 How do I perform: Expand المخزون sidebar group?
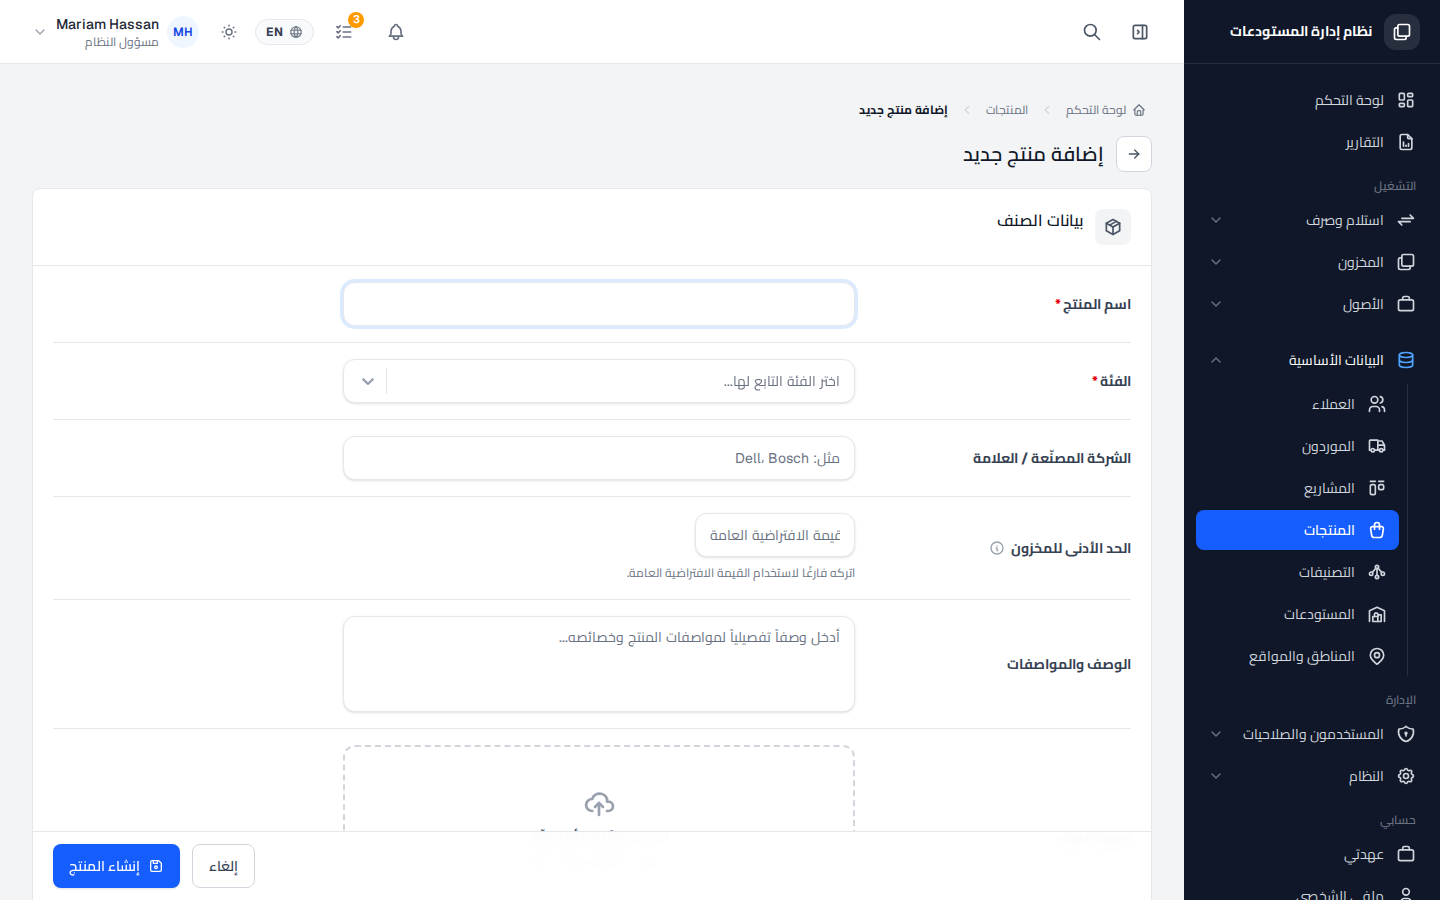[1312, 262]
